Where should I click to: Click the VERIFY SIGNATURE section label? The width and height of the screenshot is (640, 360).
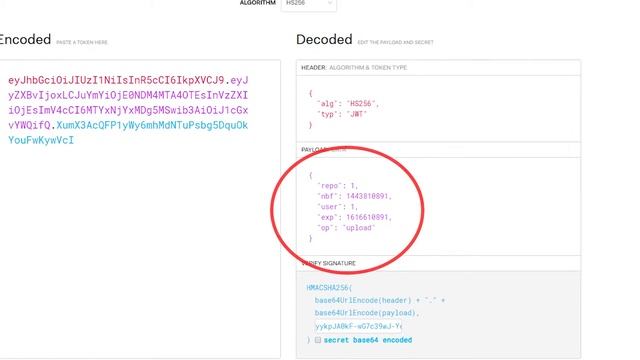(329, 263)
